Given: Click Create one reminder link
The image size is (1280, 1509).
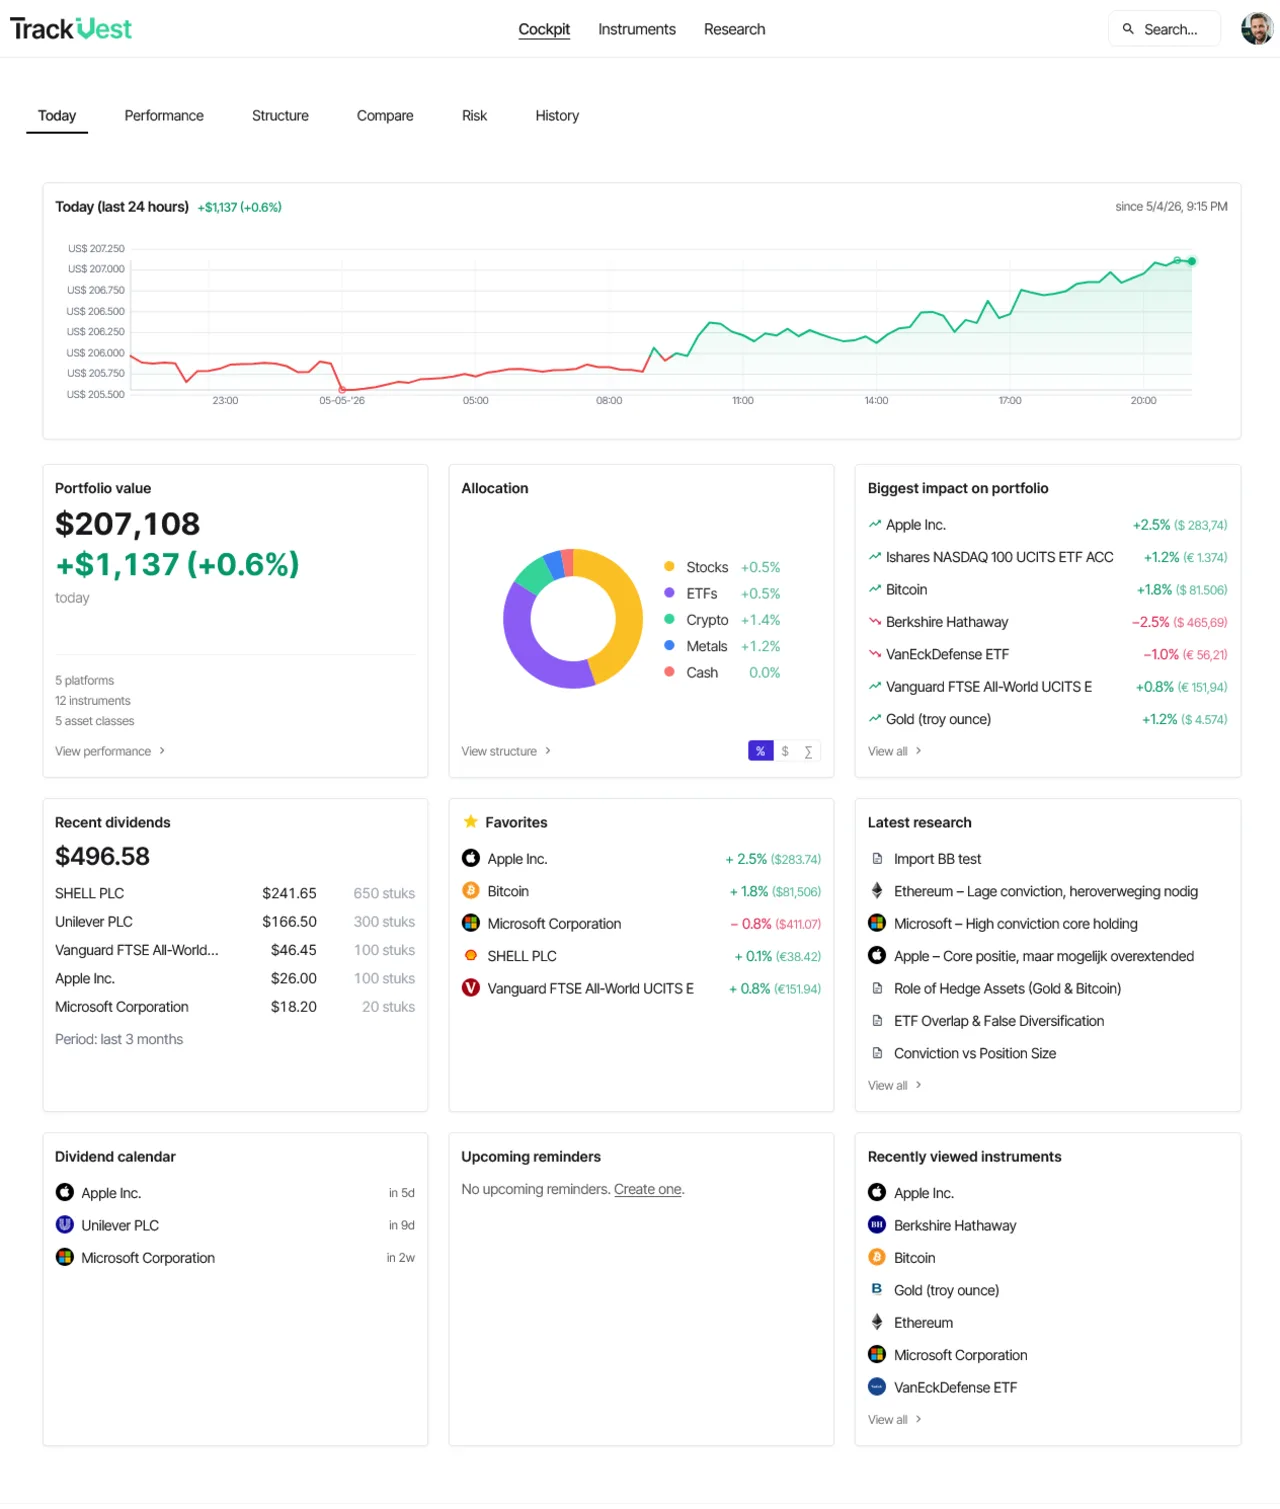Looking at the screenshot, I should click(648, 1189).
